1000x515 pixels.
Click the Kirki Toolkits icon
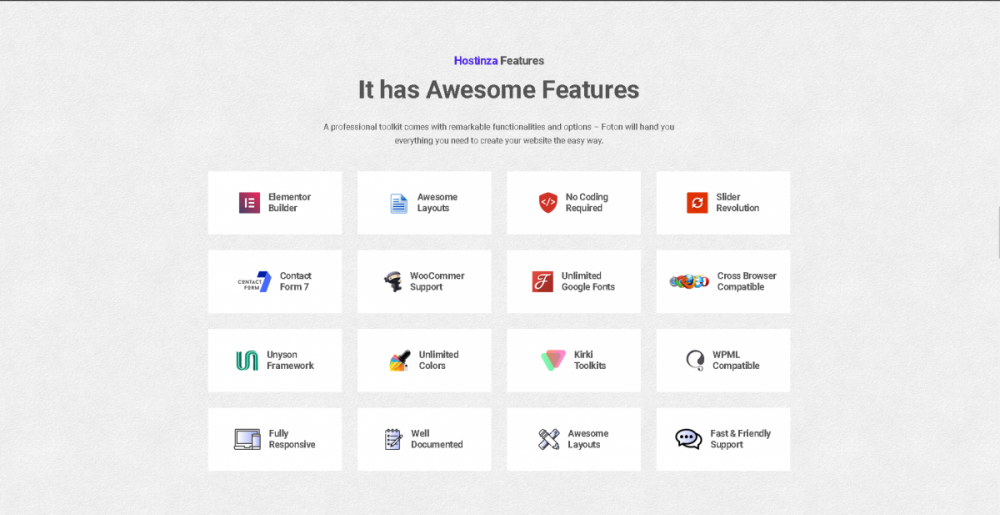[x=553, y=361]
